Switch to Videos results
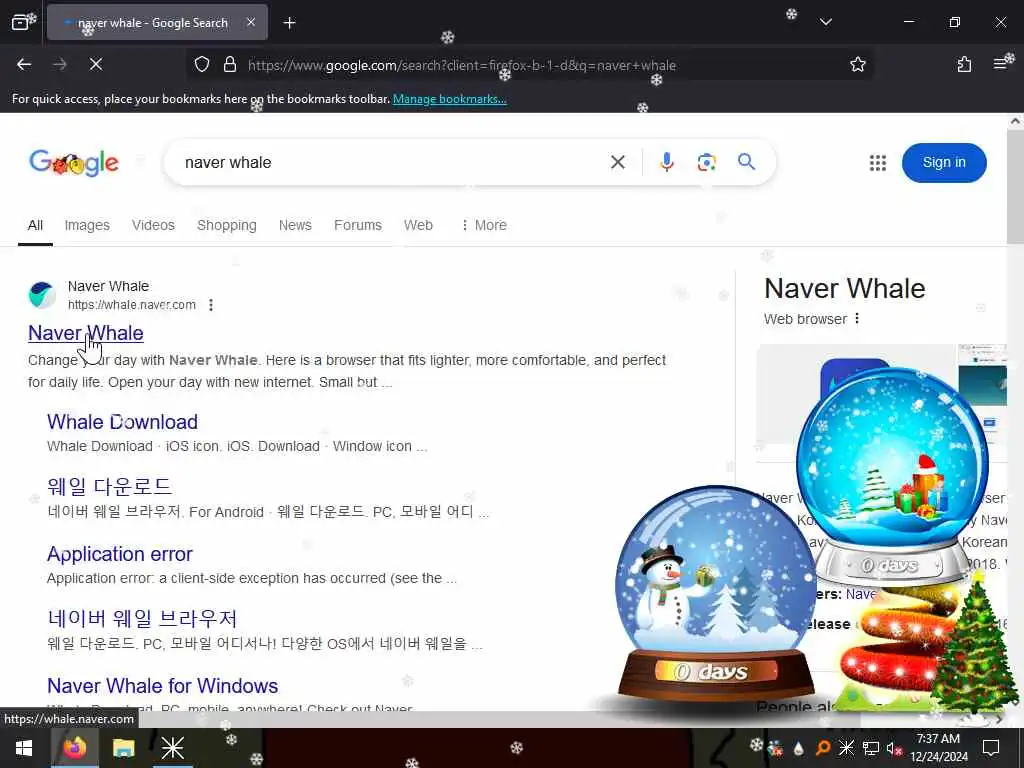1024x768 pixels. pyautogui.click(x=153, y=225)
